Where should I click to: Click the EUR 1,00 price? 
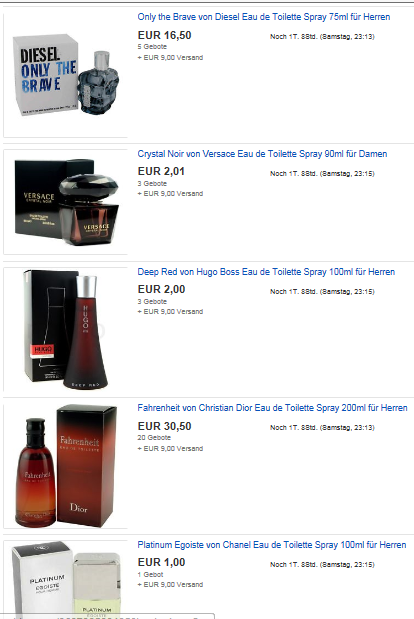tap(161, 562)
